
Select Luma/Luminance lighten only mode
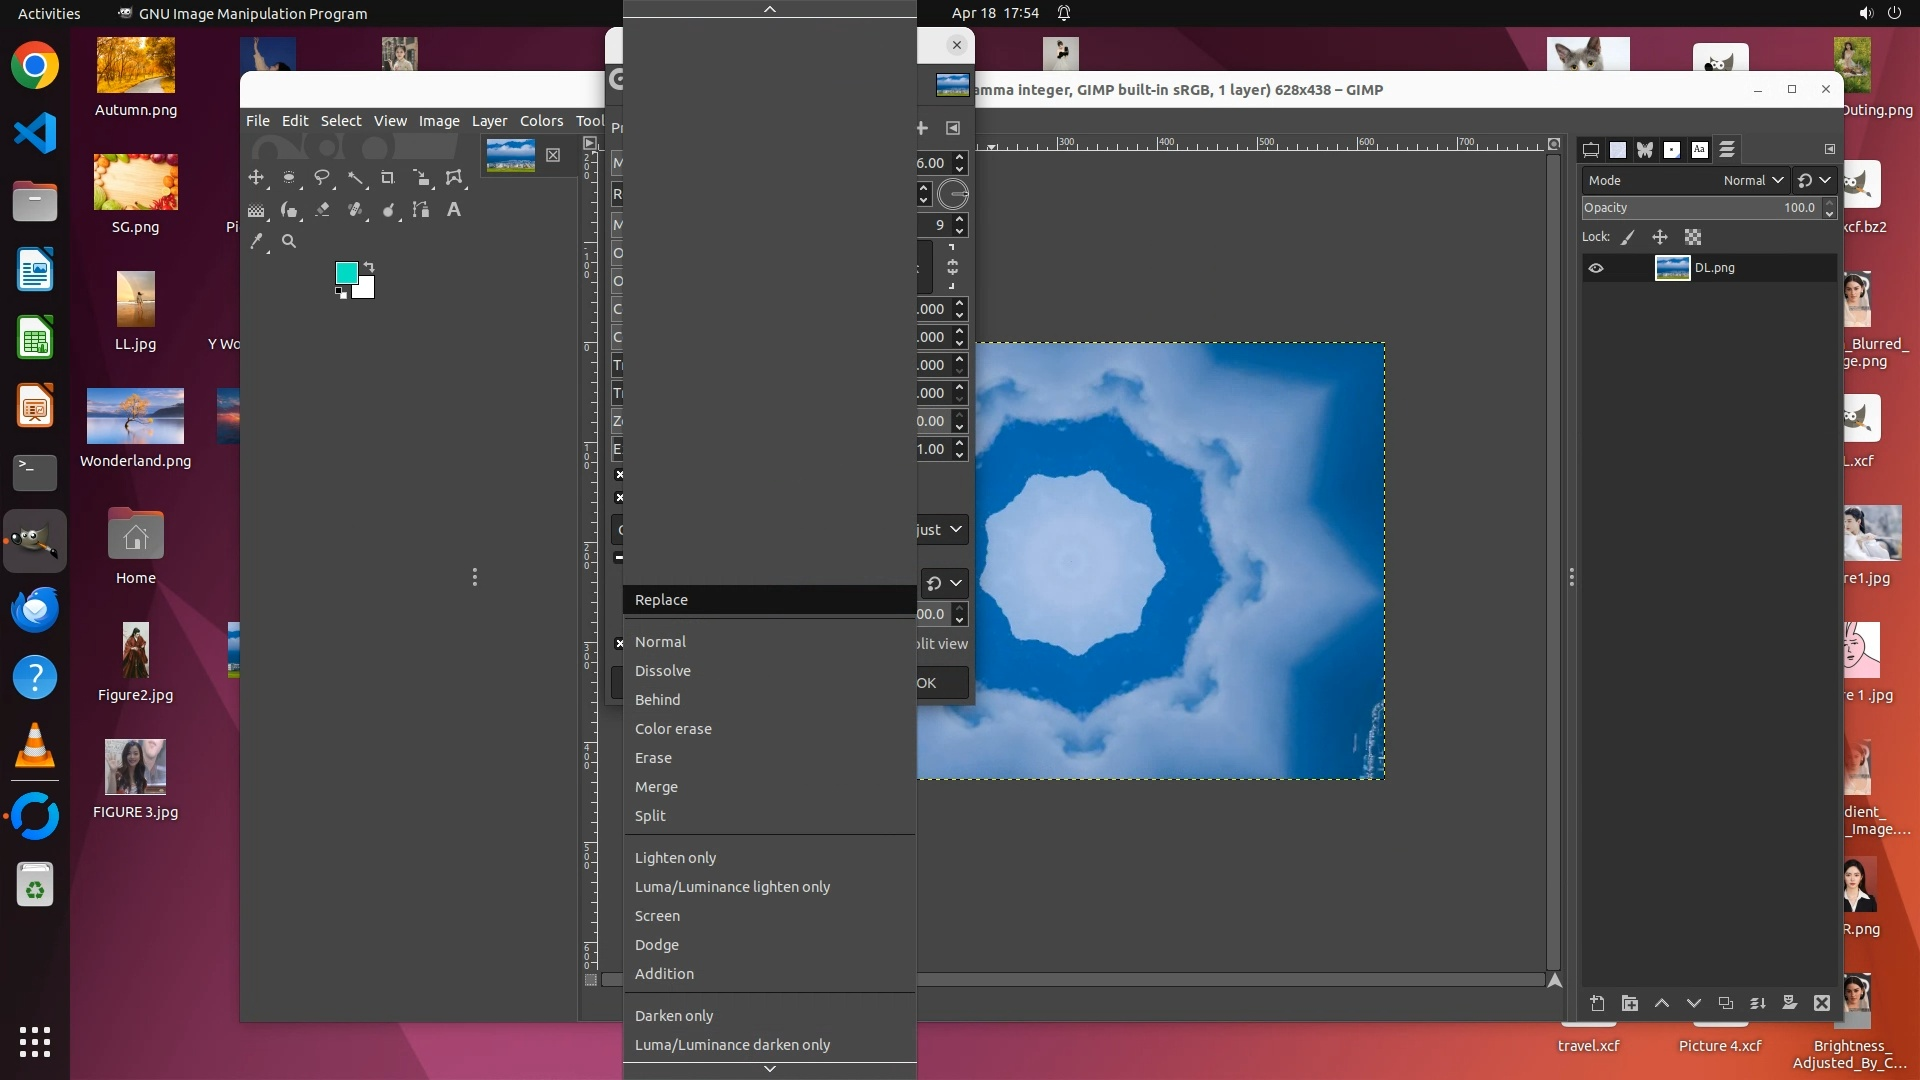coord(732,887)
